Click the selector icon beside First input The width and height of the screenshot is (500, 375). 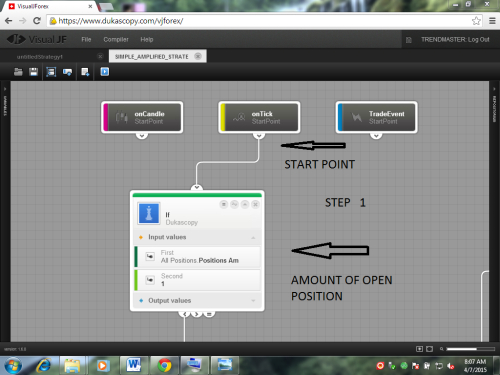(150, 256)
